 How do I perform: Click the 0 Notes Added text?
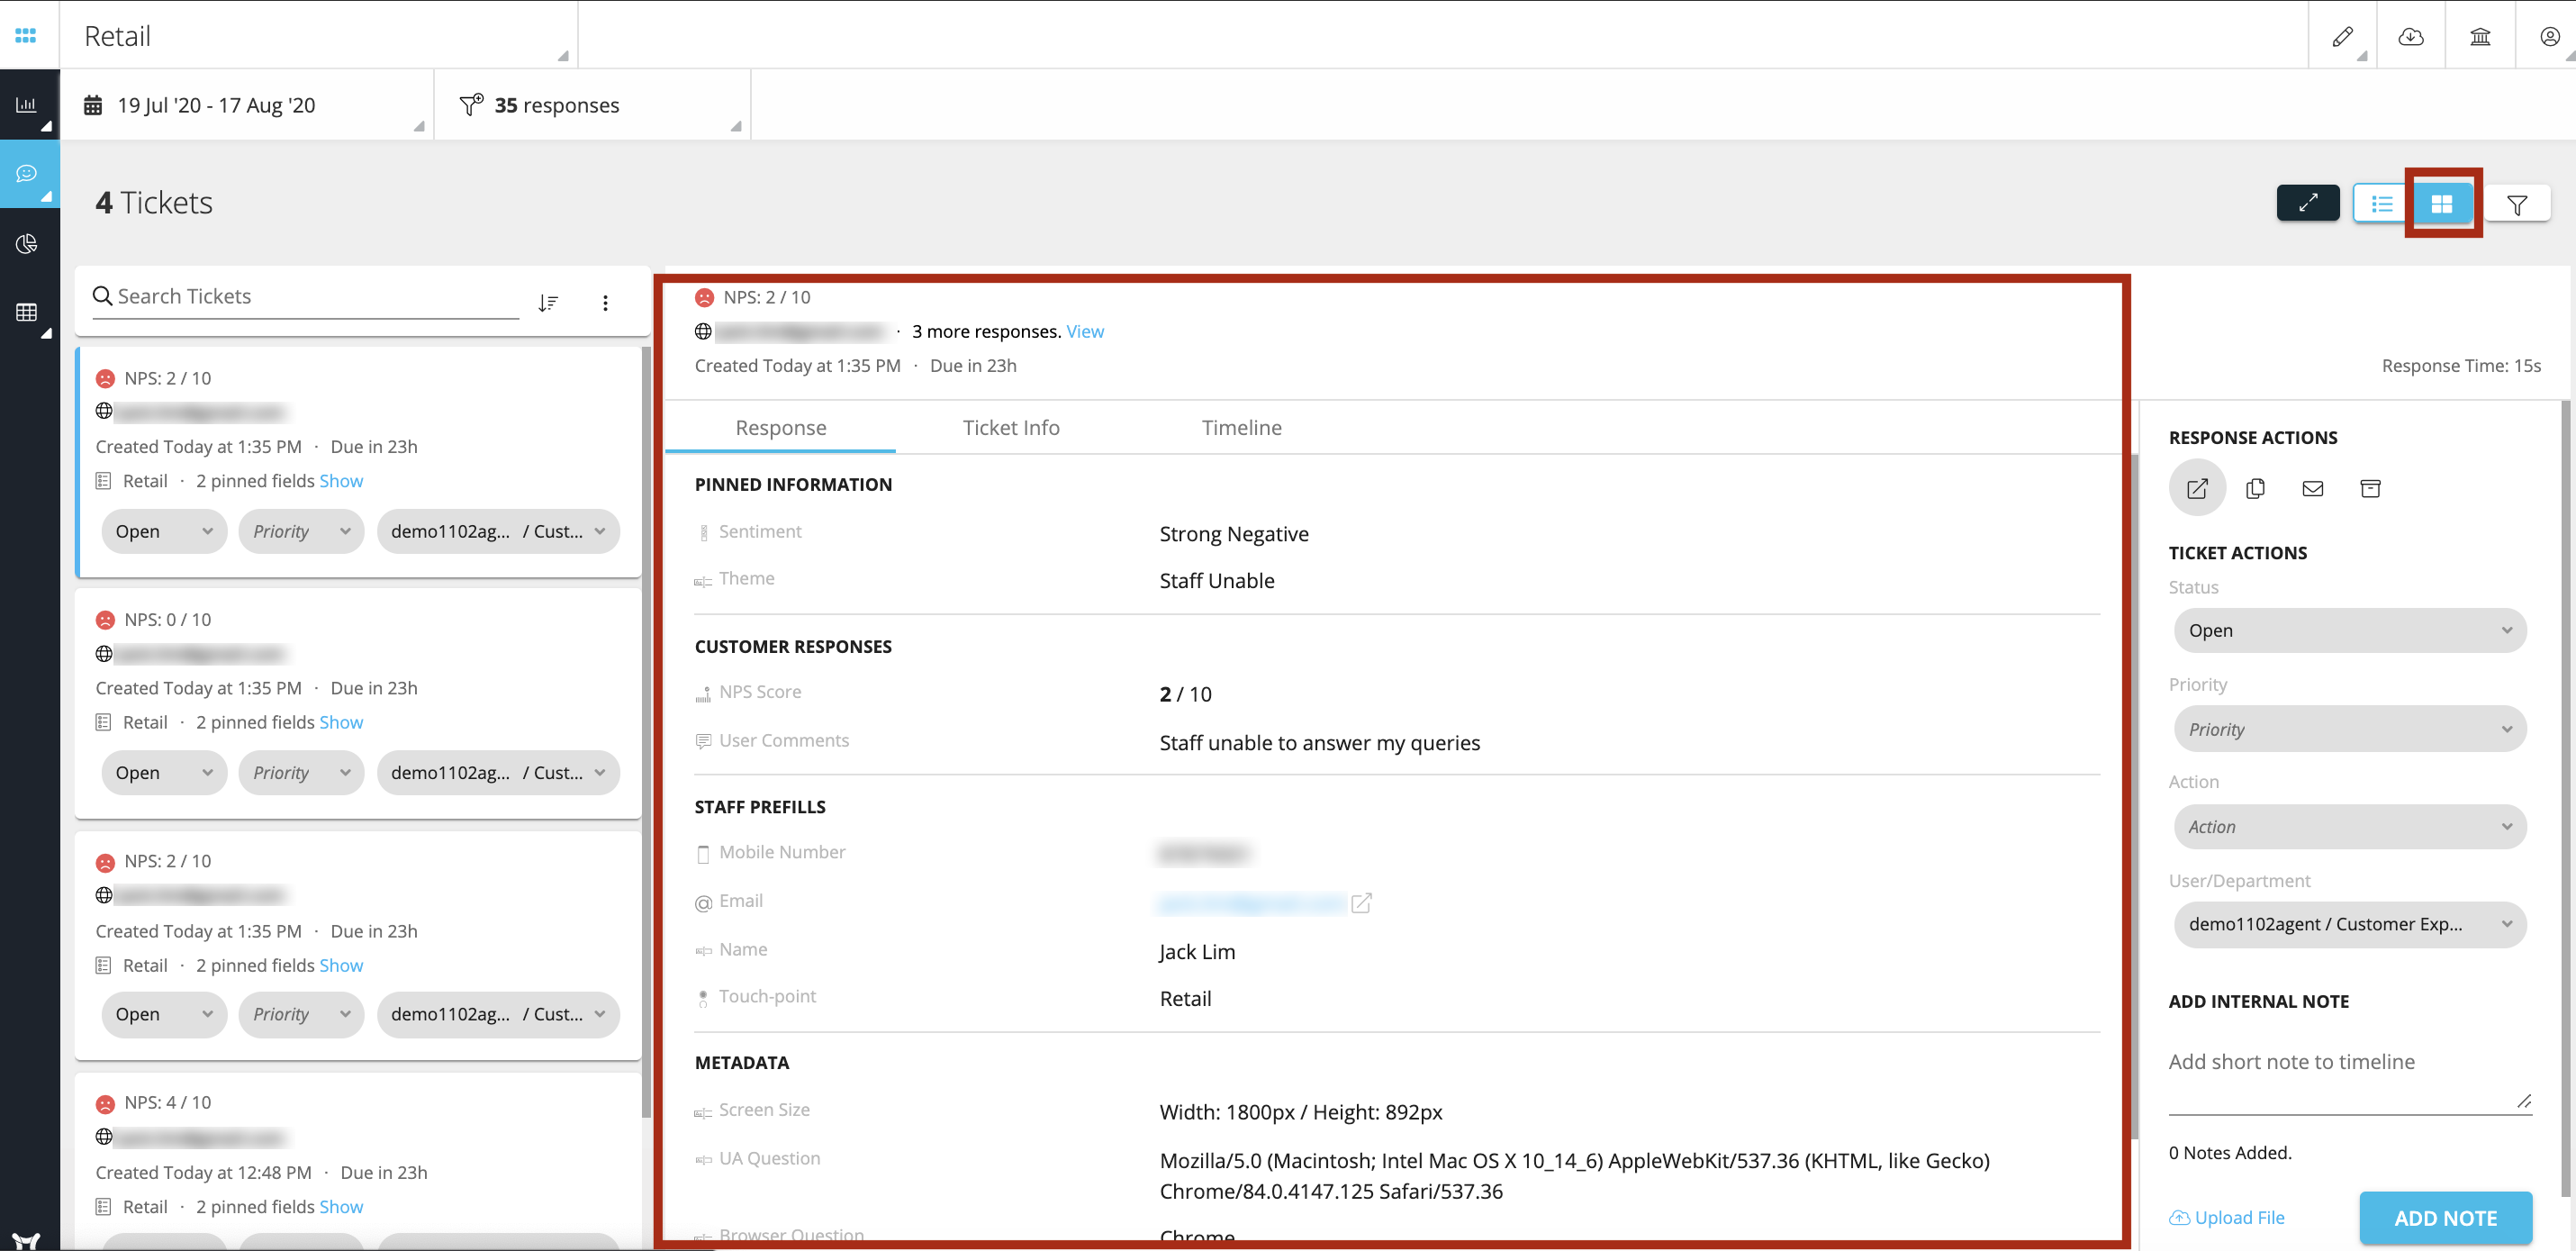click(x=2230, y=1152)
